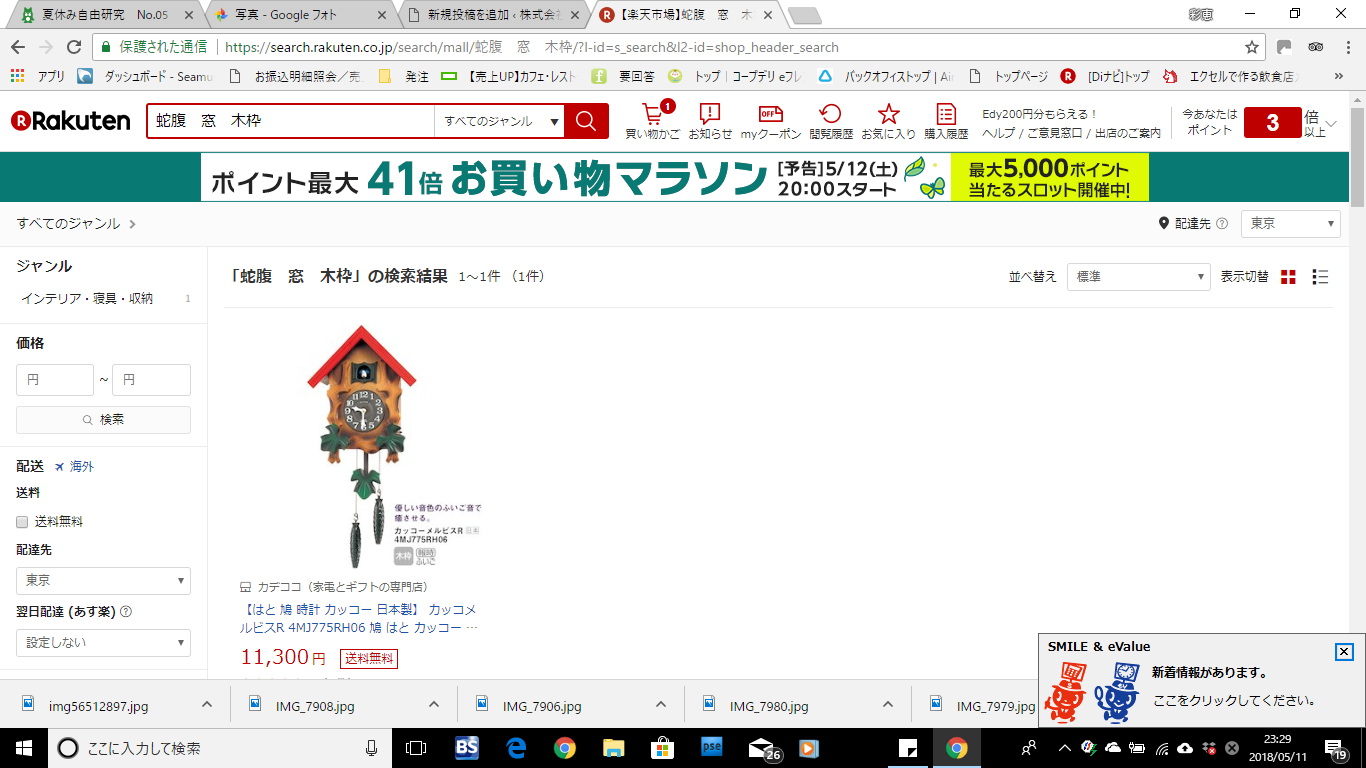
Task: Click the minimum price 円 input field
Action: 55,380
